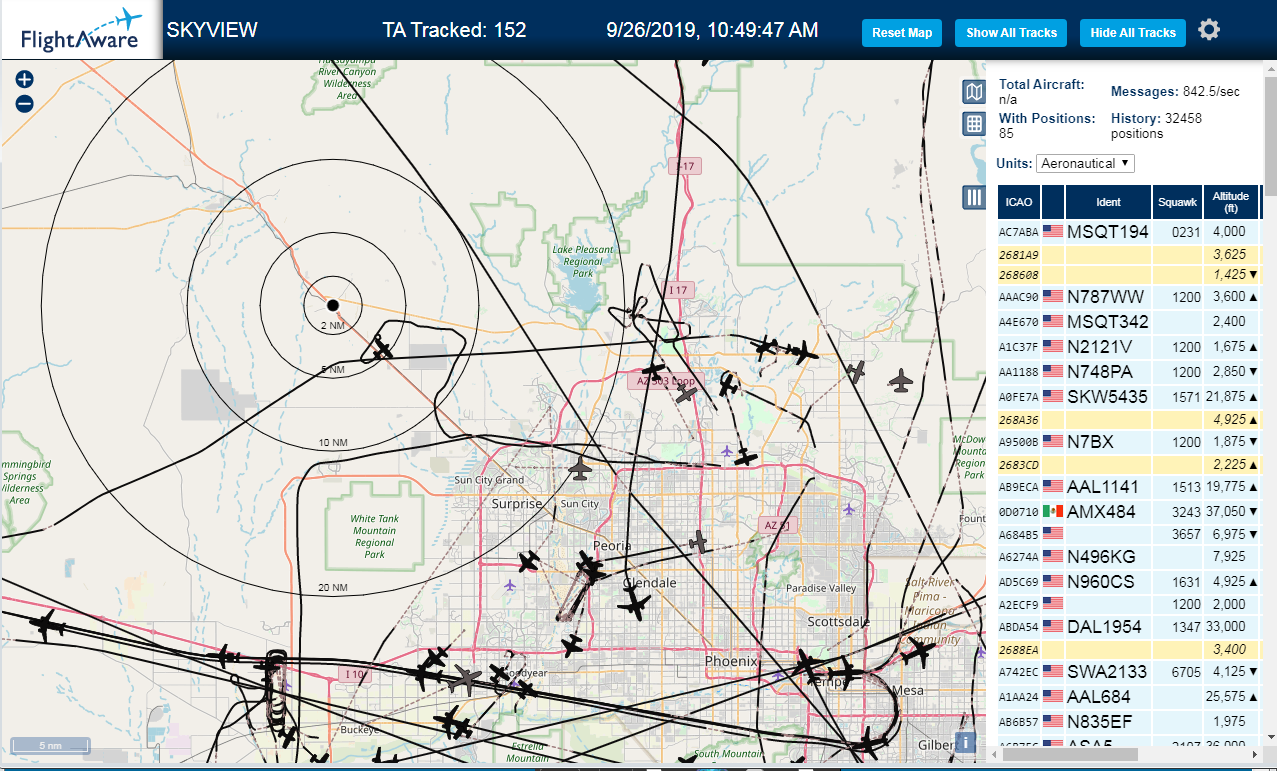The image size is (1277, 771).
Task: Select the N496KG aircraft row
Action: tap(1130, 556)
